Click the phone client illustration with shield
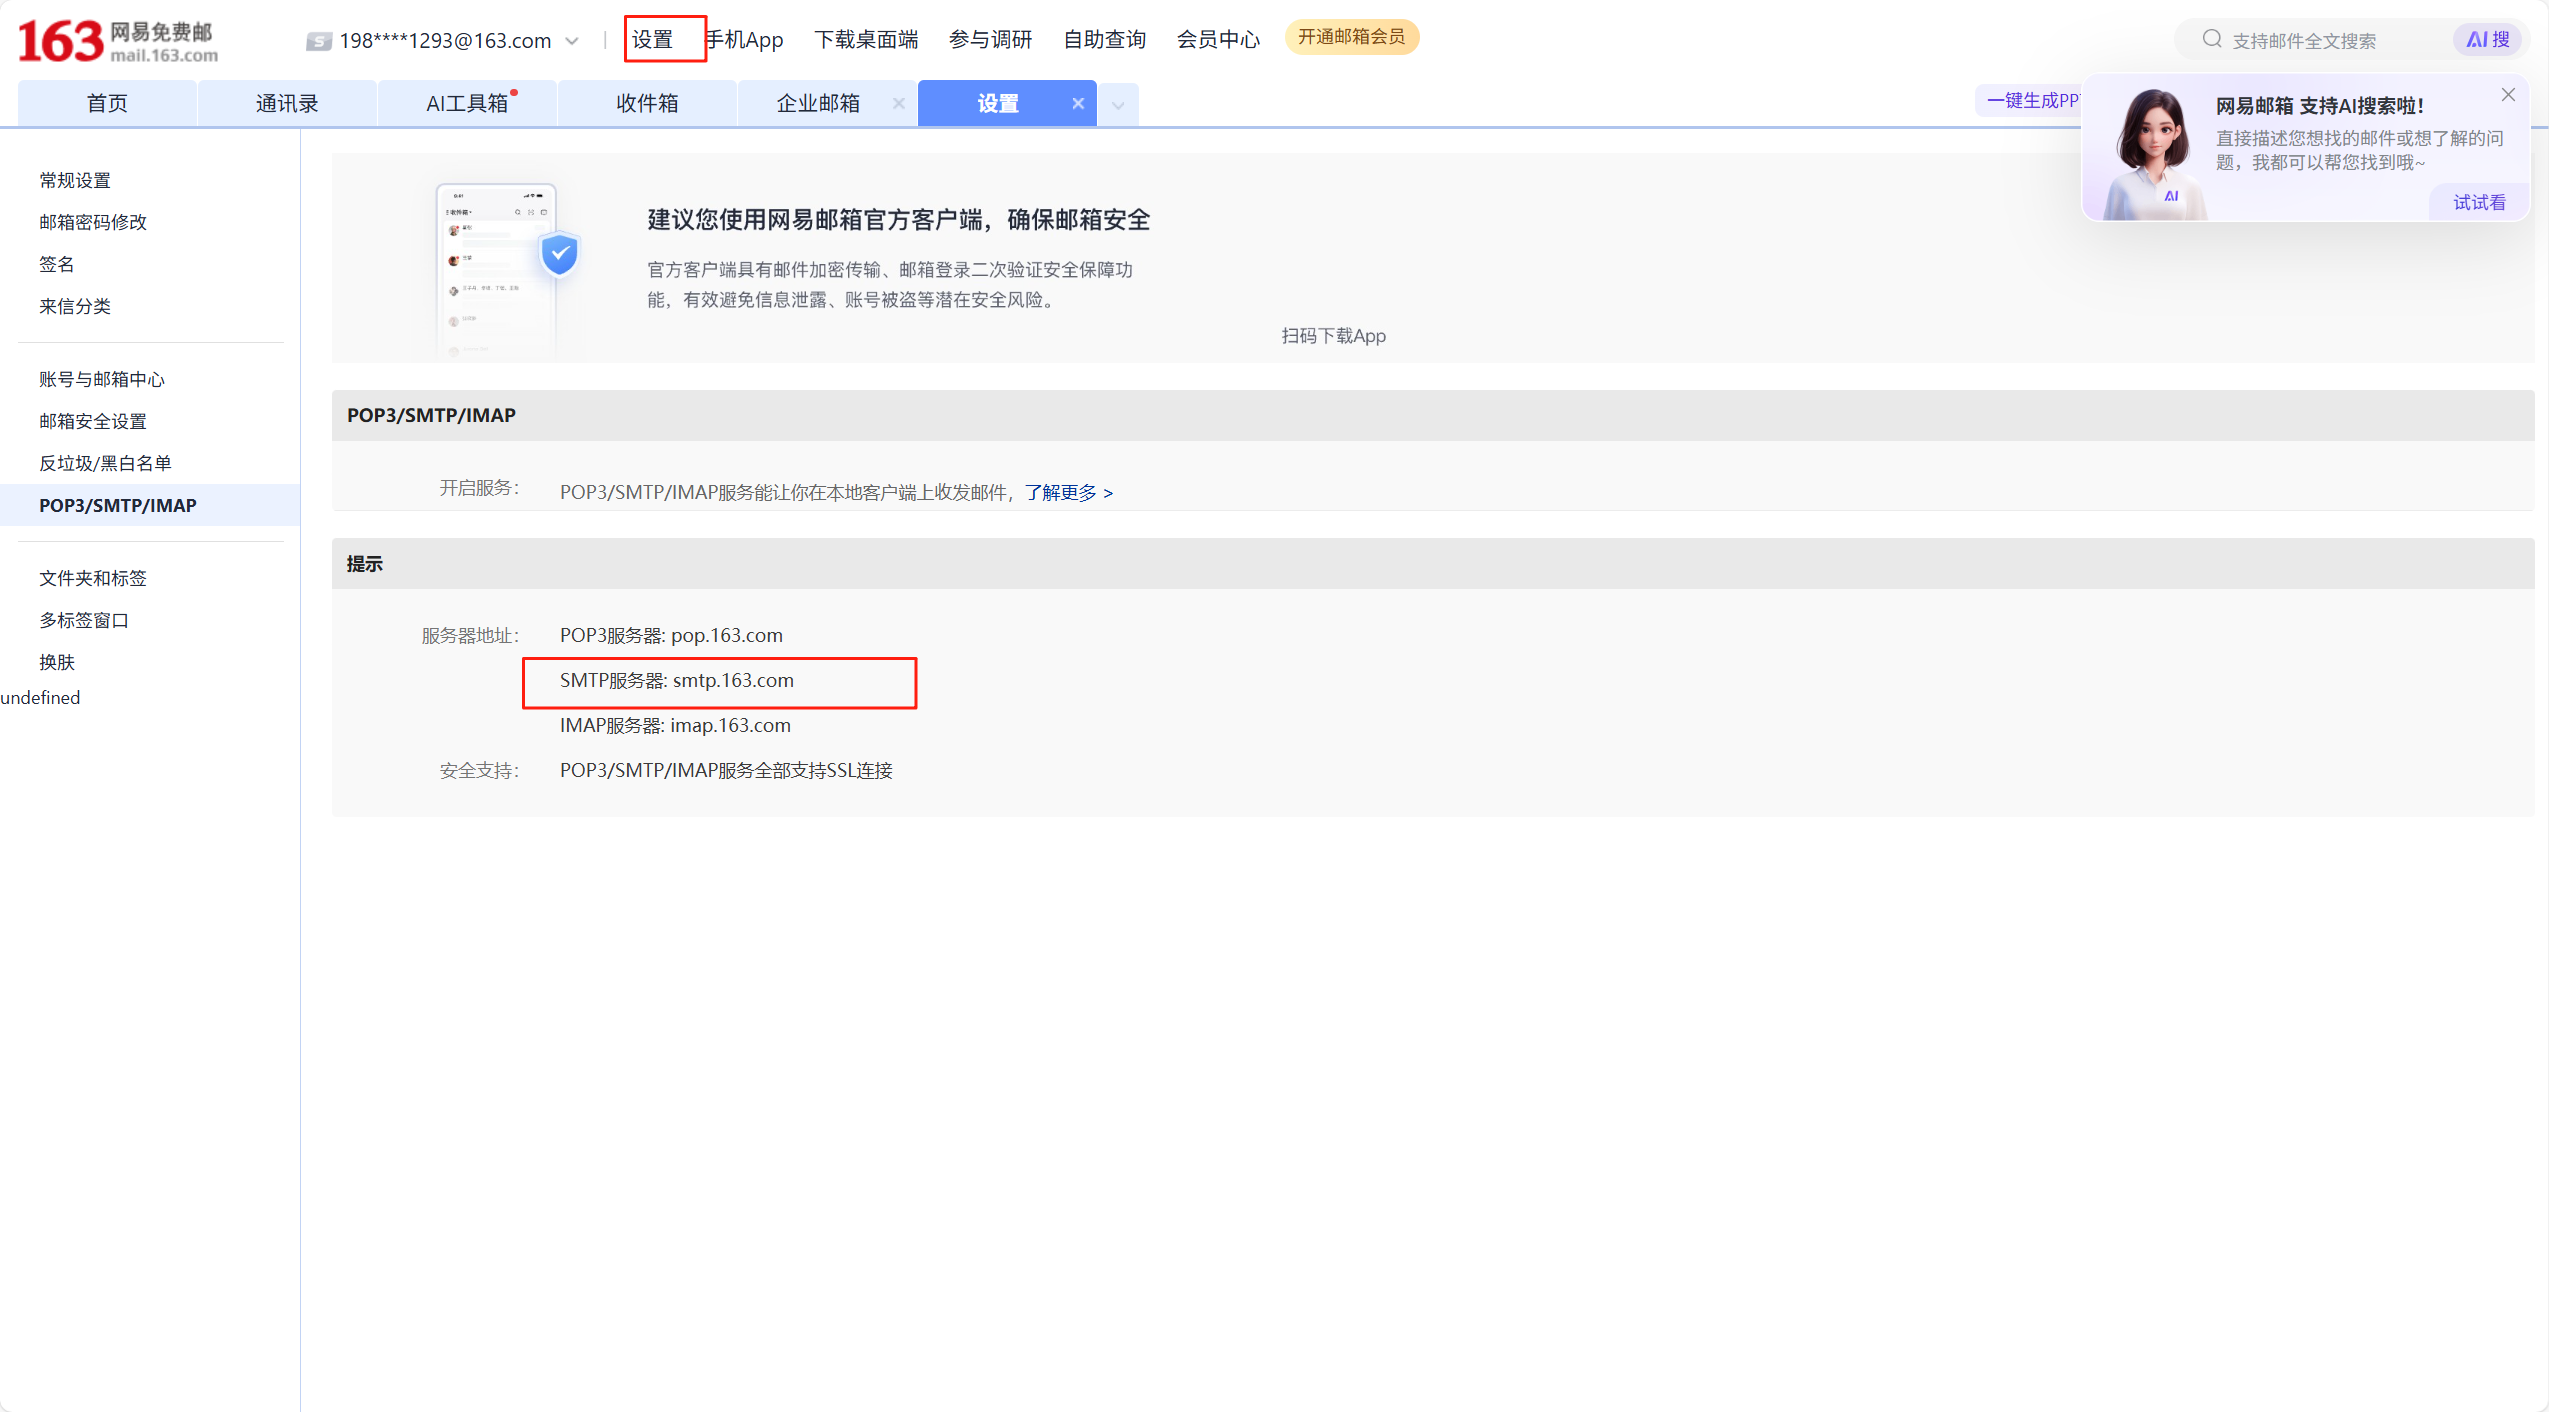Screen dimensions: 2549x1412 506,268
